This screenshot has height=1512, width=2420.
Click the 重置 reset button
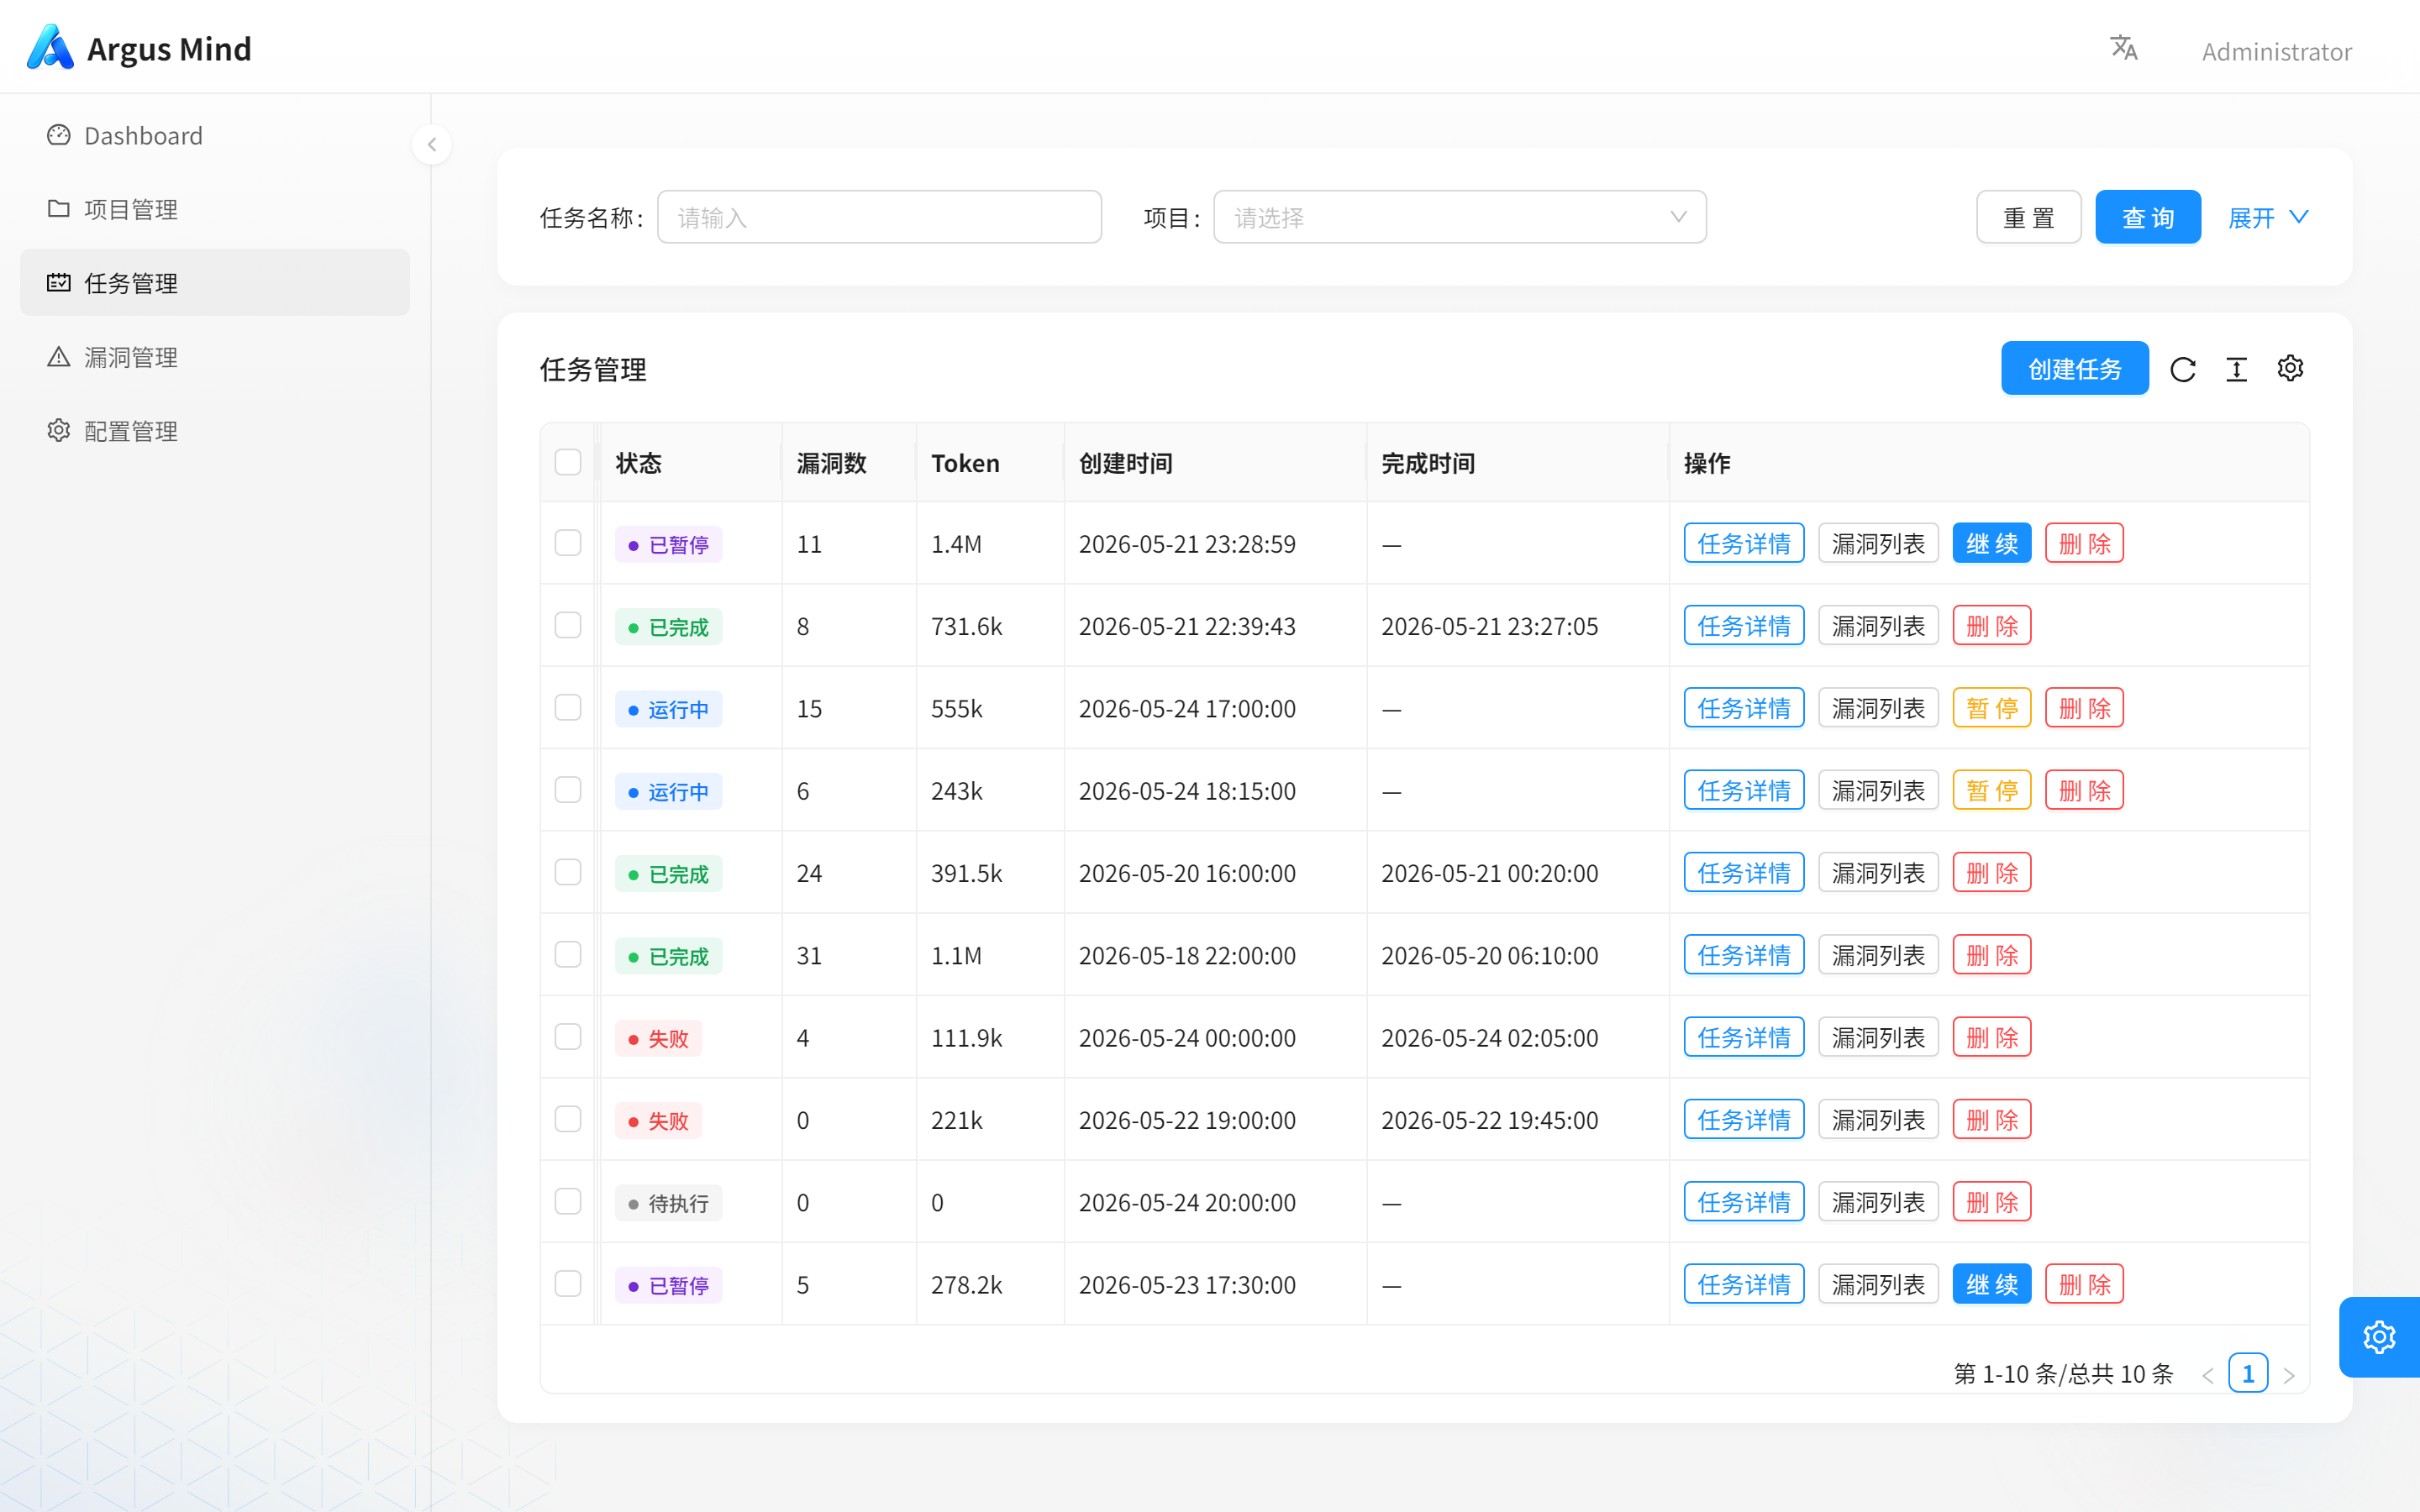(2028, 217)
